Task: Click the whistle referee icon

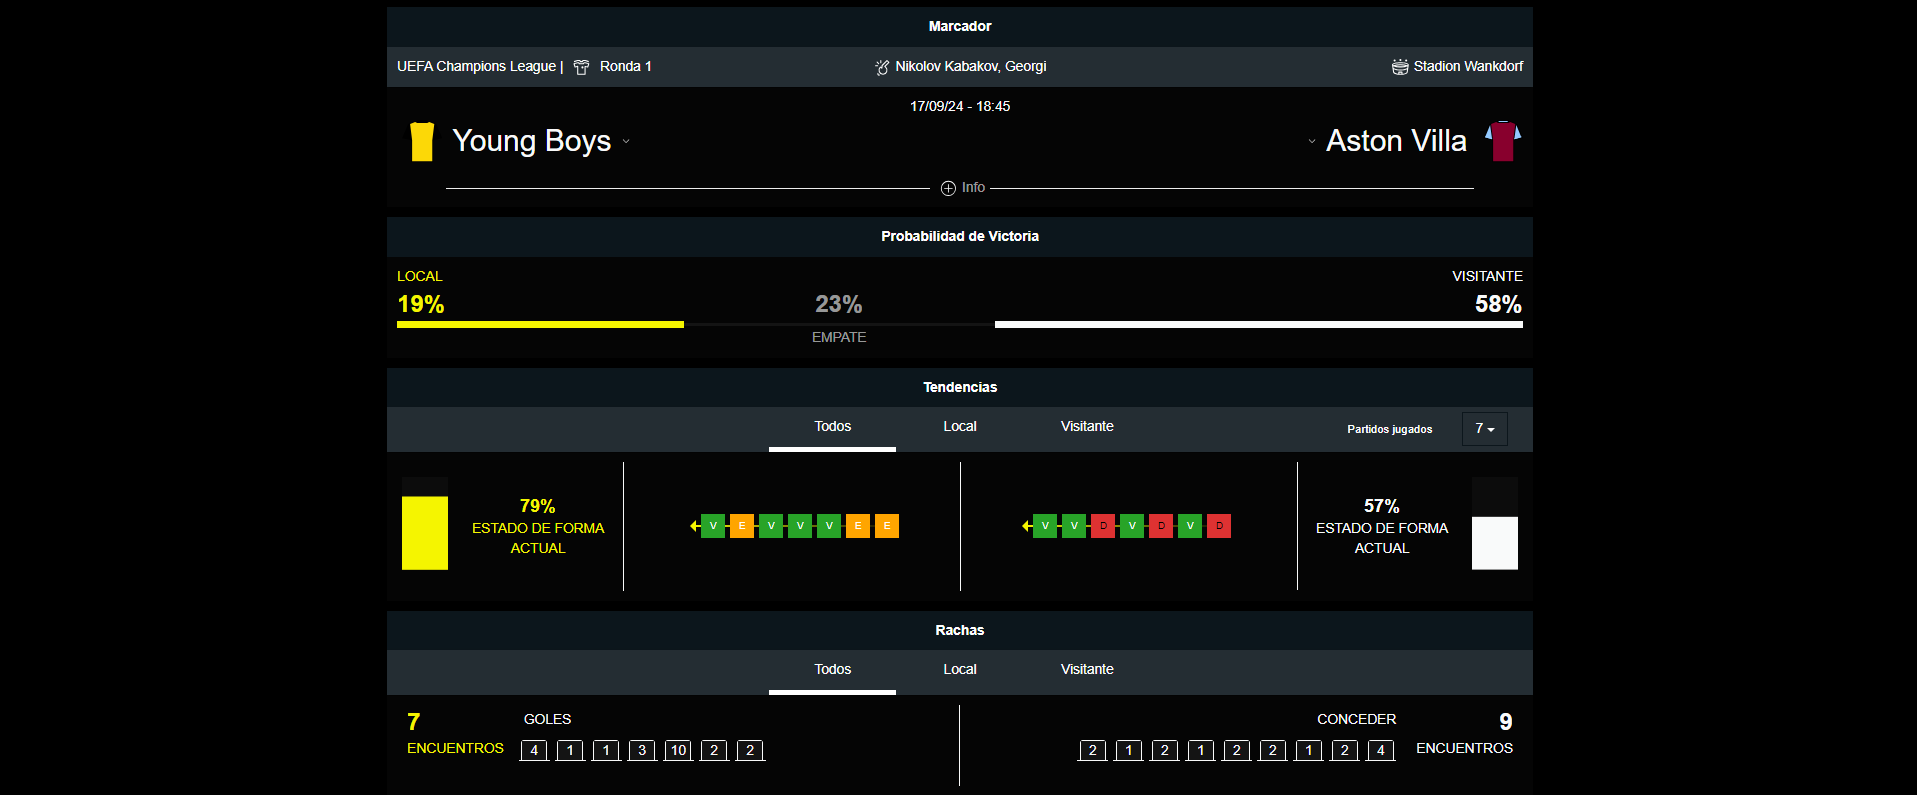Action: (882, 67)
